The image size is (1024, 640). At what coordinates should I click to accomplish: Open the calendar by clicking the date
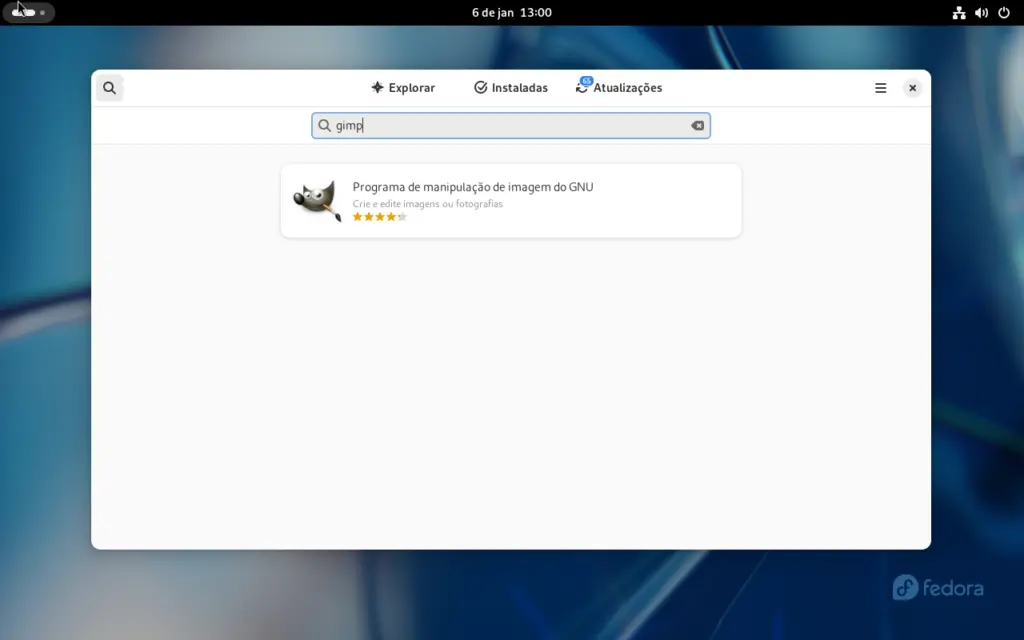tap(511, 12)
